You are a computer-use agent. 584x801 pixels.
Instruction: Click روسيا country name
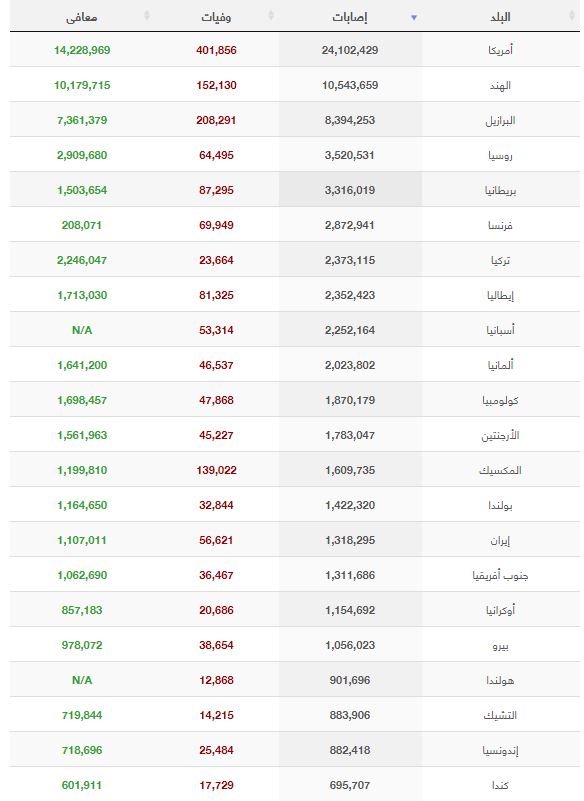pyautogui.click(x=500, y=155)
